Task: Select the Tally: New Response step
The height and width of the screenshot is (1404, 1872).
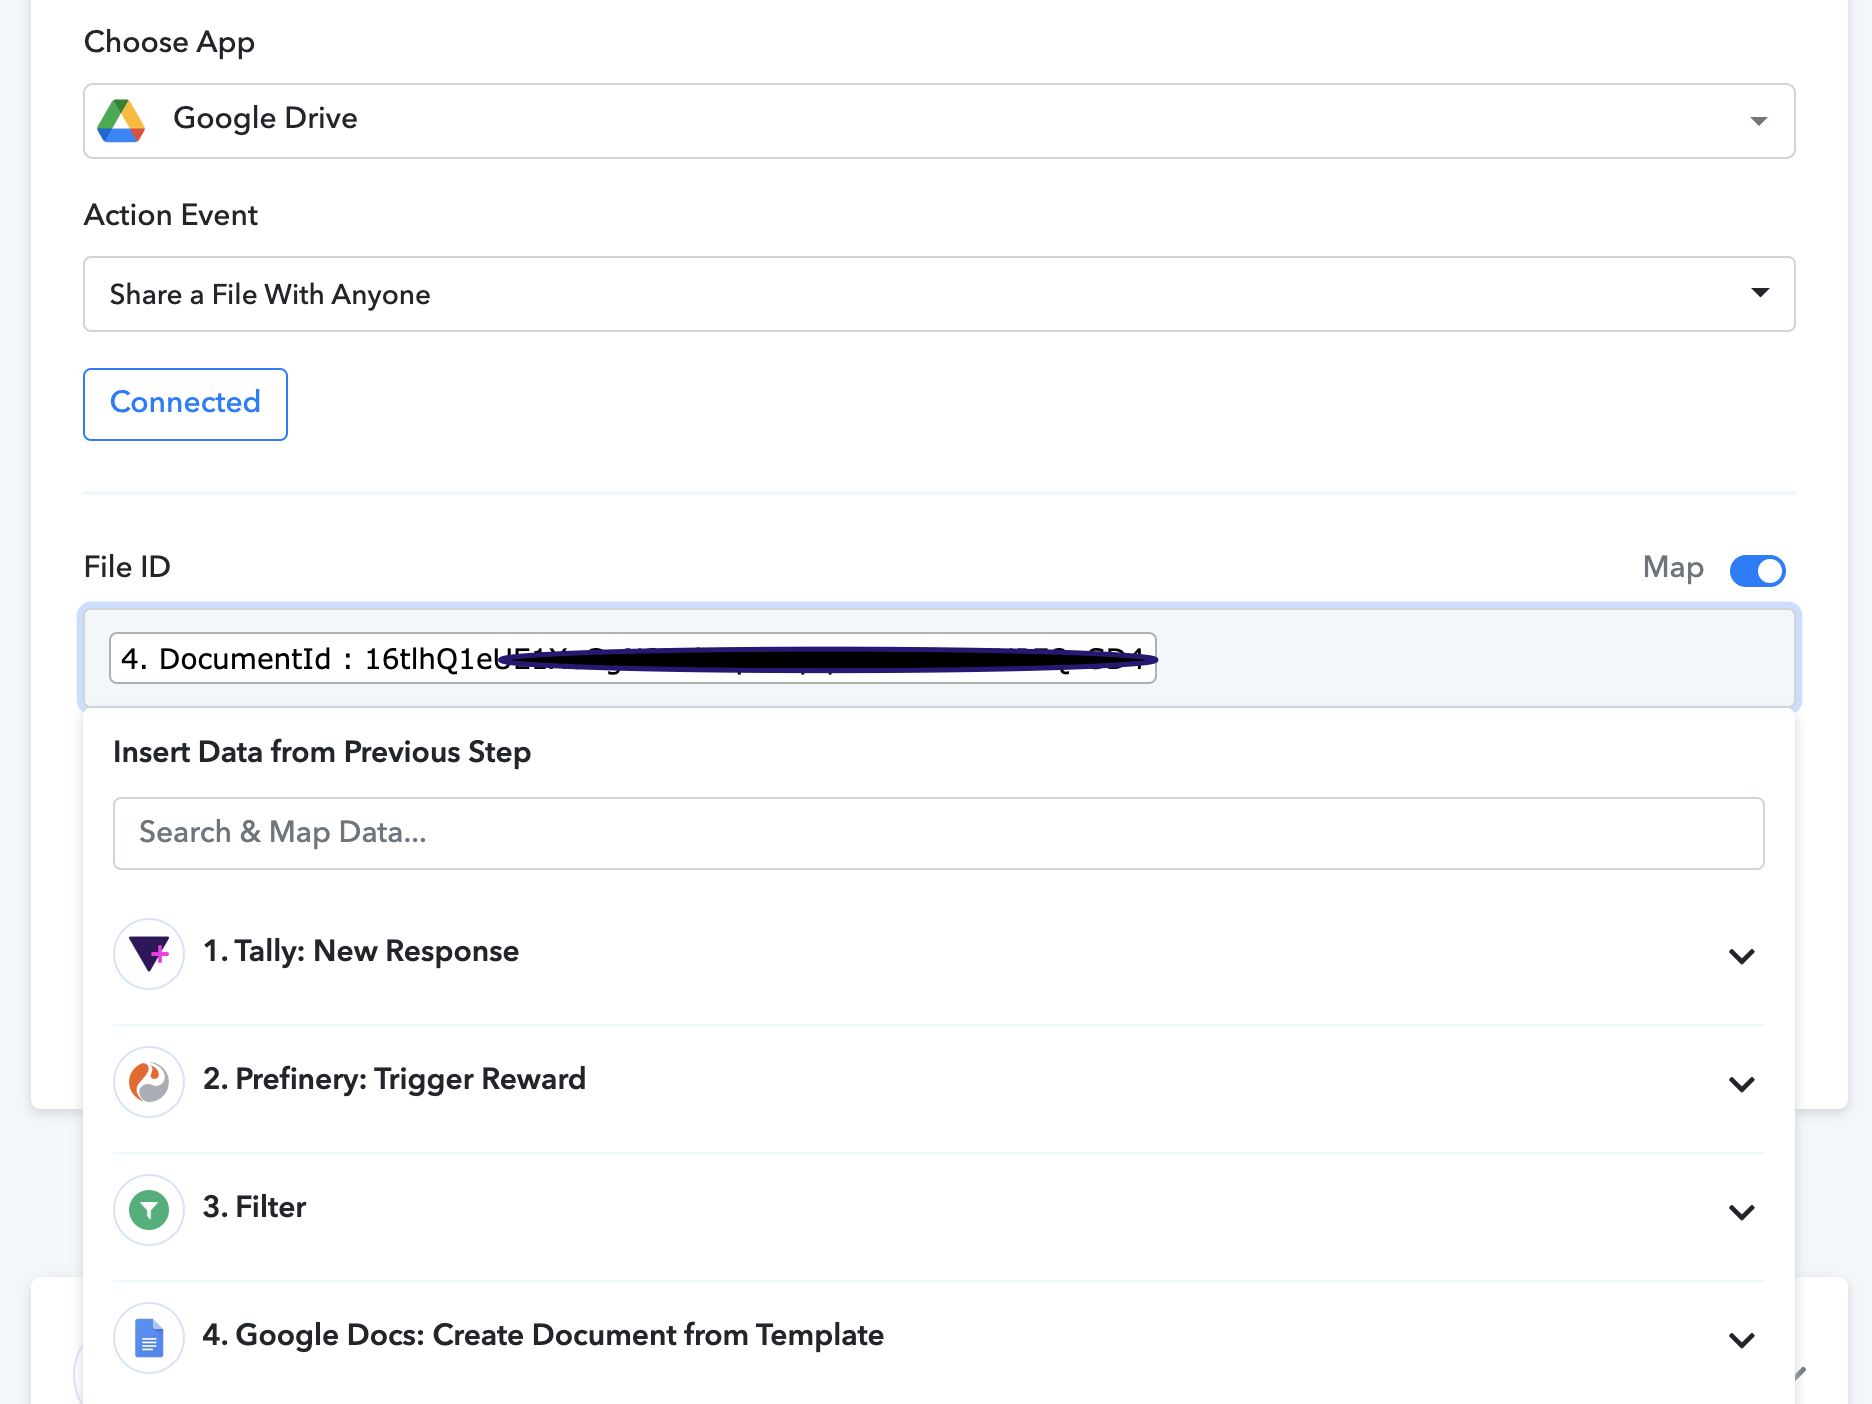Action: tap(939, 954)
